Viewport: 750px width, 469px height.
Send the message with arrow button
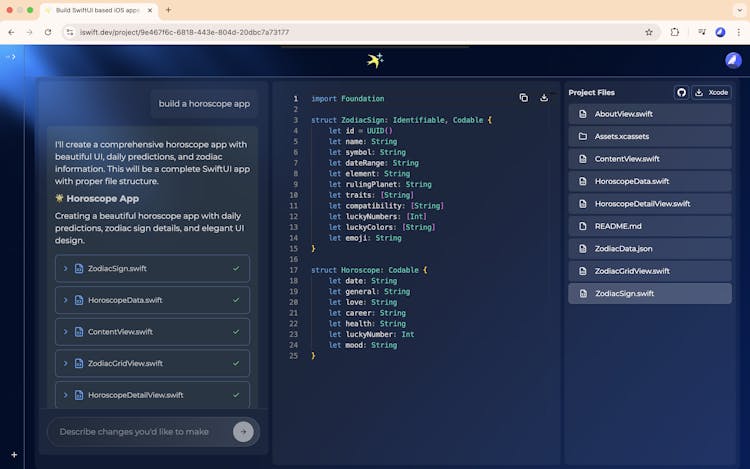(243, 432)
